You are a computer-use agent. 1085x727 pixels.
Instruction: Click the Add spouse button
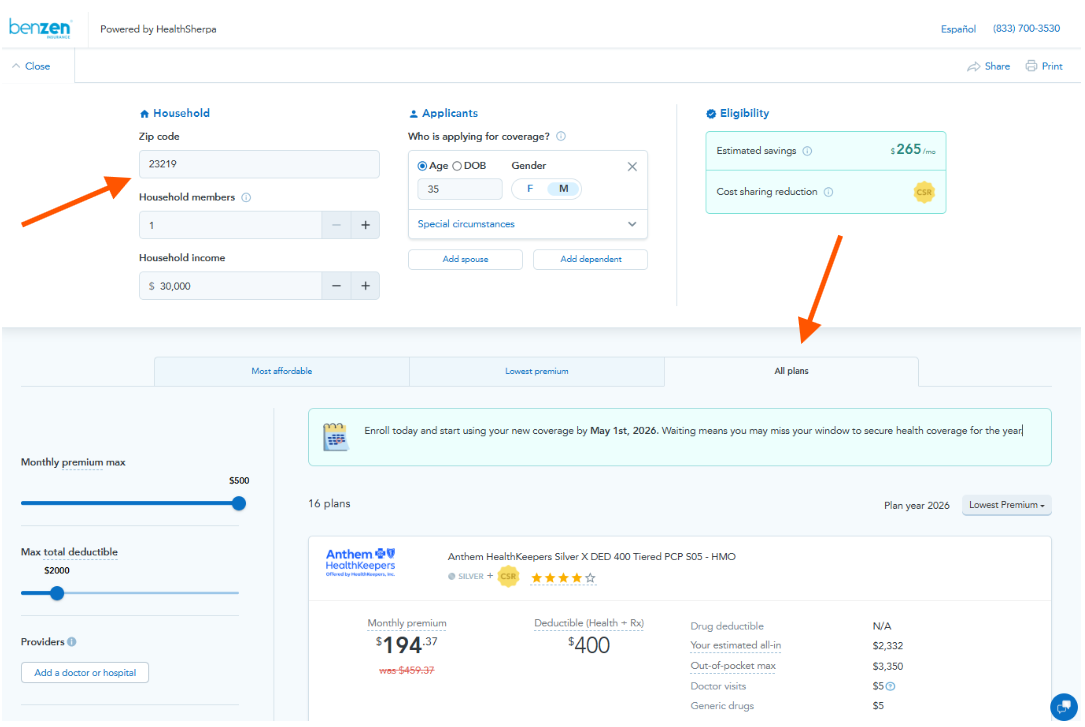[x=465, y=260]
